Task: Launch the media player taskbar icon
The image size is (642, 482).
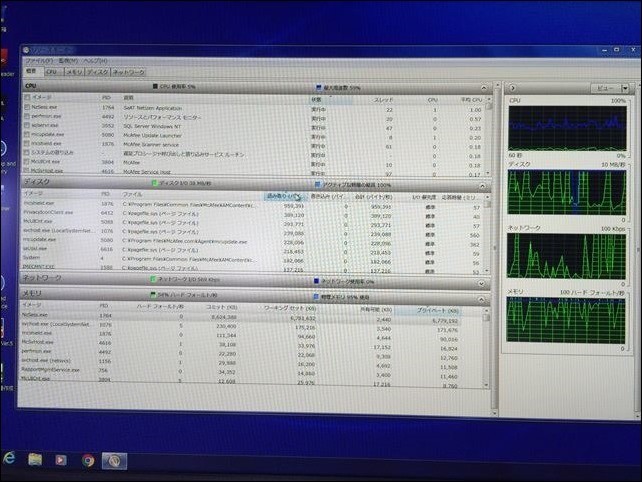Action: 61,460
